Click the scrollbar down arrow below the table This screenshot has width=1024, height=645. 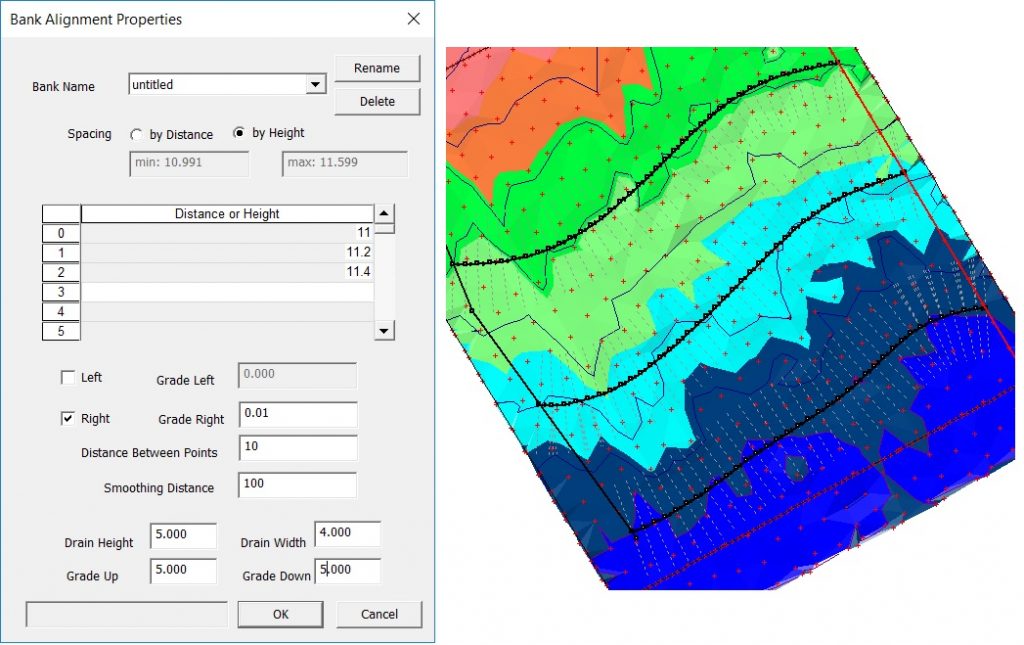point(383,330)
